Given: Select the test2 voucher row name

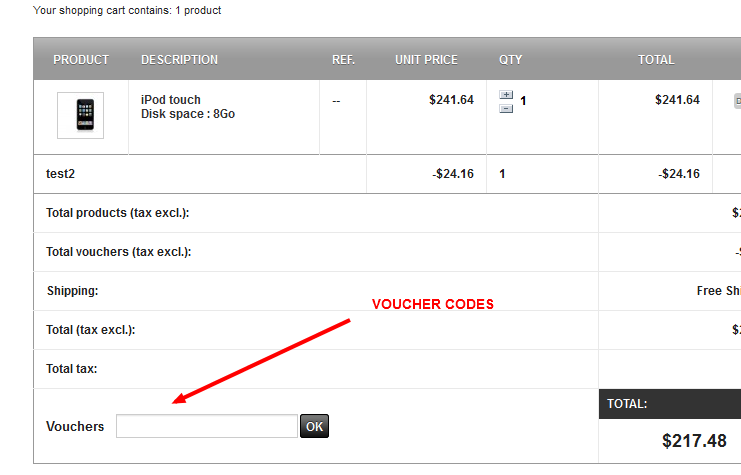Looking at the screenshot, I should [61, 174].
